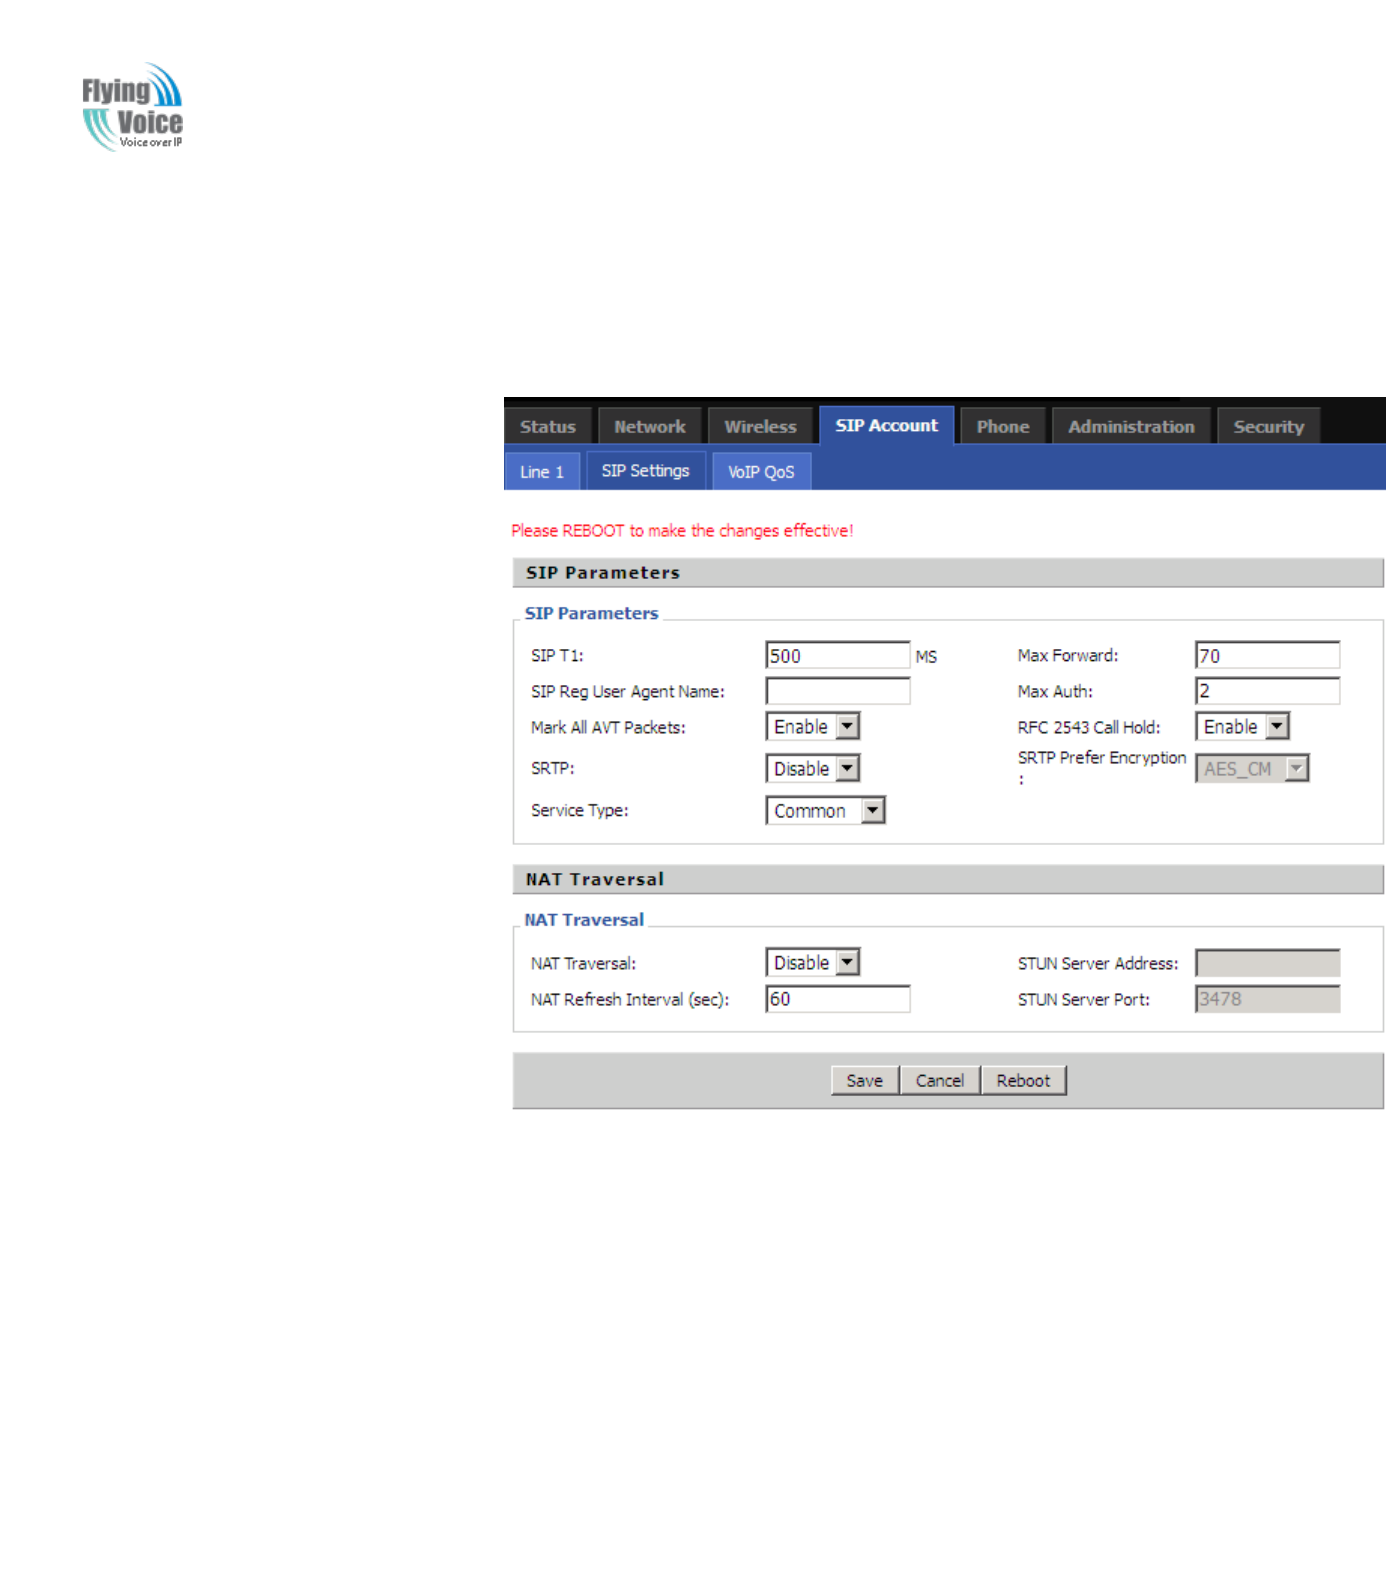Open the Administration tab
1386x1584 pixels.
(1131, 426)
